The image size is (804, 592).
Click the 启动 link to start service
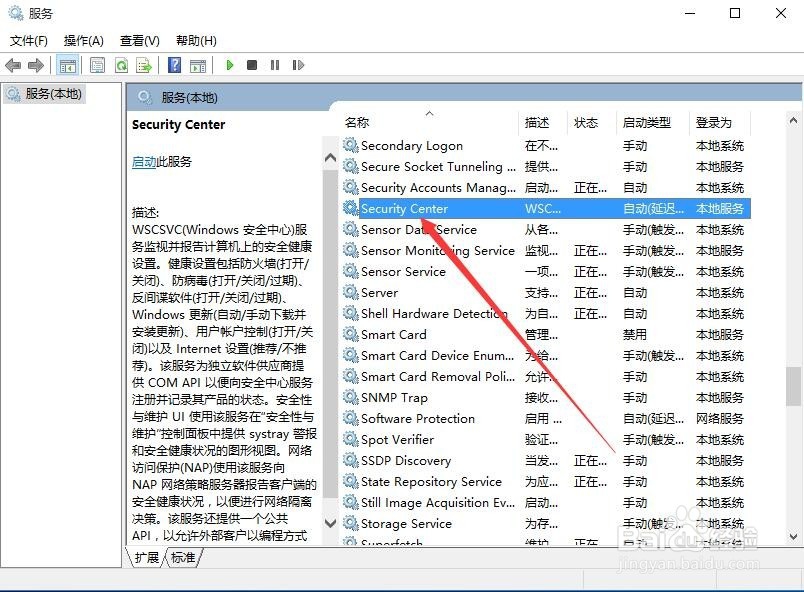coord(144,162)
